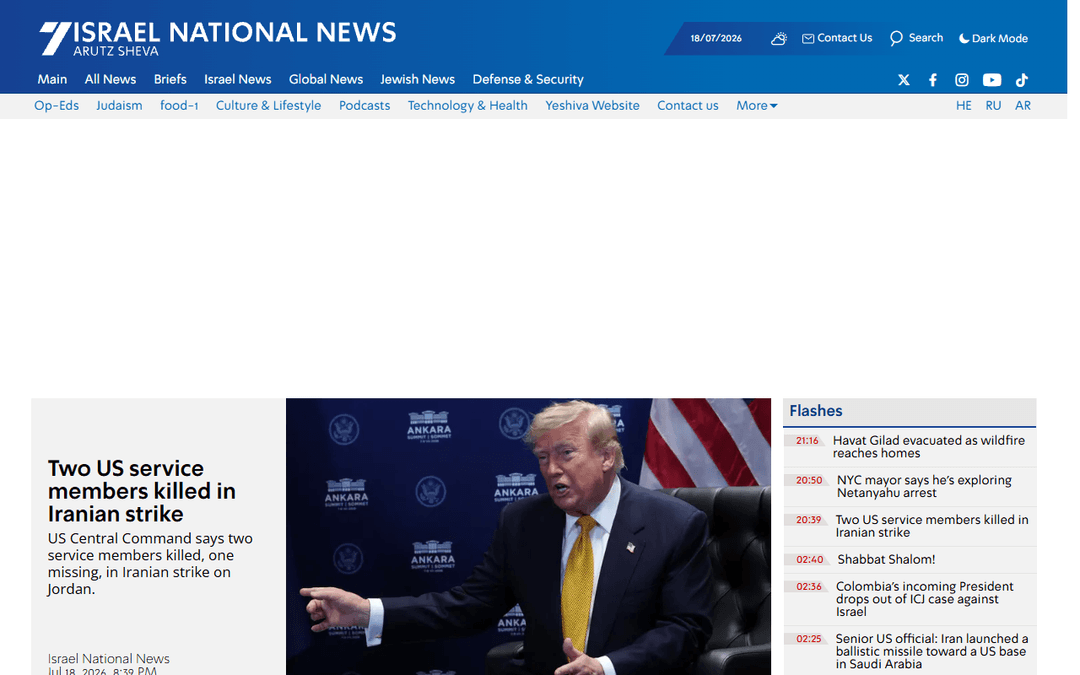Click US Central Command summary text
The height and width of the screenshot is (675, 1080).
tap(150, 563)
